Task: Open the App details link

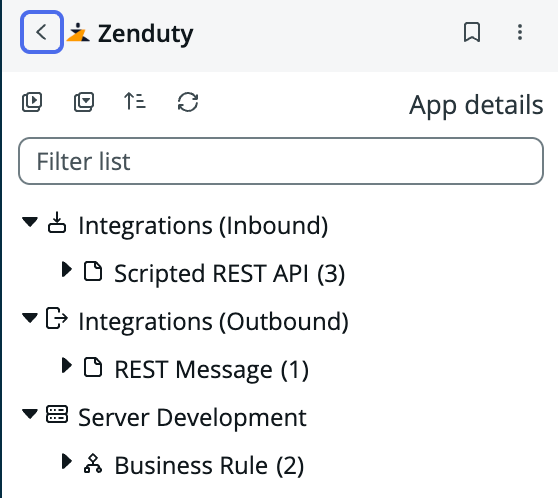Action: click(476, 105)
